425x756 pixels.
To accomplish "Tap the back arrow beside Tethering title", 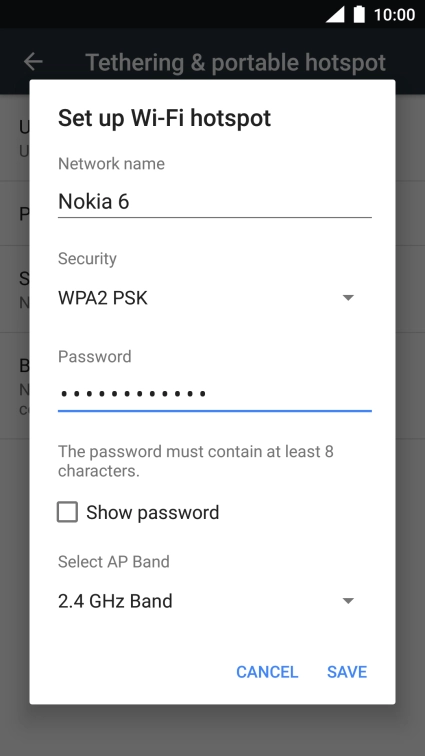I will (33, 62).
